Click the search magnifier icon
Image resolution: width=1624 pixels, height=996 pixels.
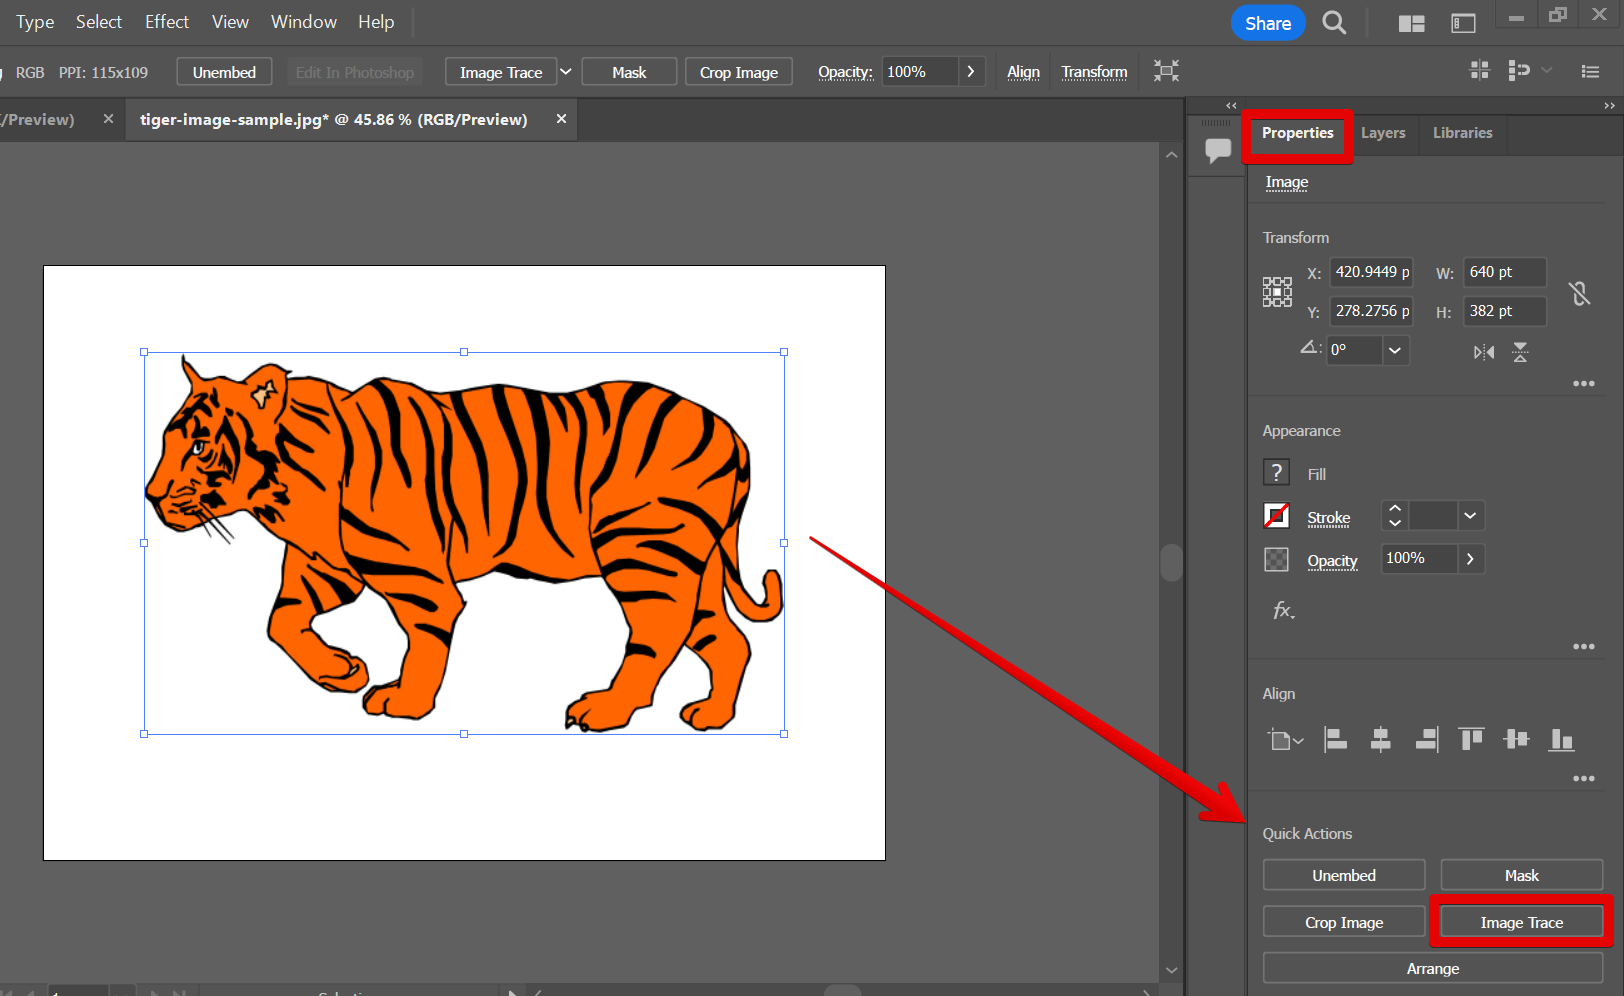coord(1334,23)
